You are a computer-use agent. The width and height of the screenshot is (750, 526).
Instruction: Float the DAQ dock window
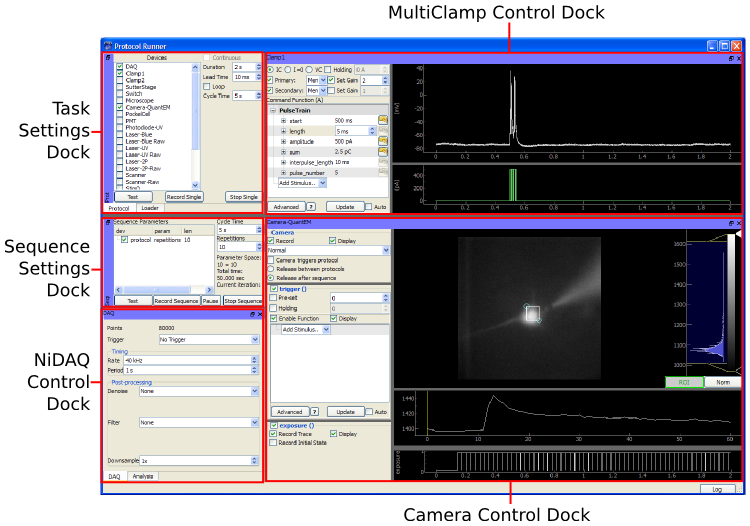click(x=253, y=314)
